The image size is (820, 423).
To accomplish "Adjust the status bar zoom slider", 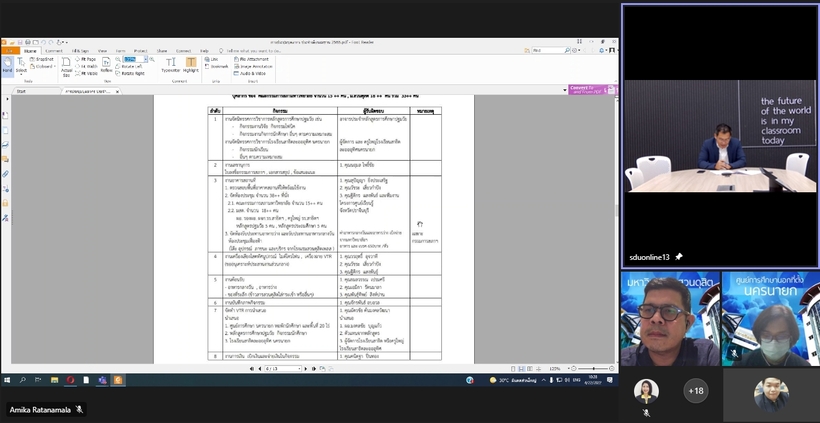I will tap(593, 369).
